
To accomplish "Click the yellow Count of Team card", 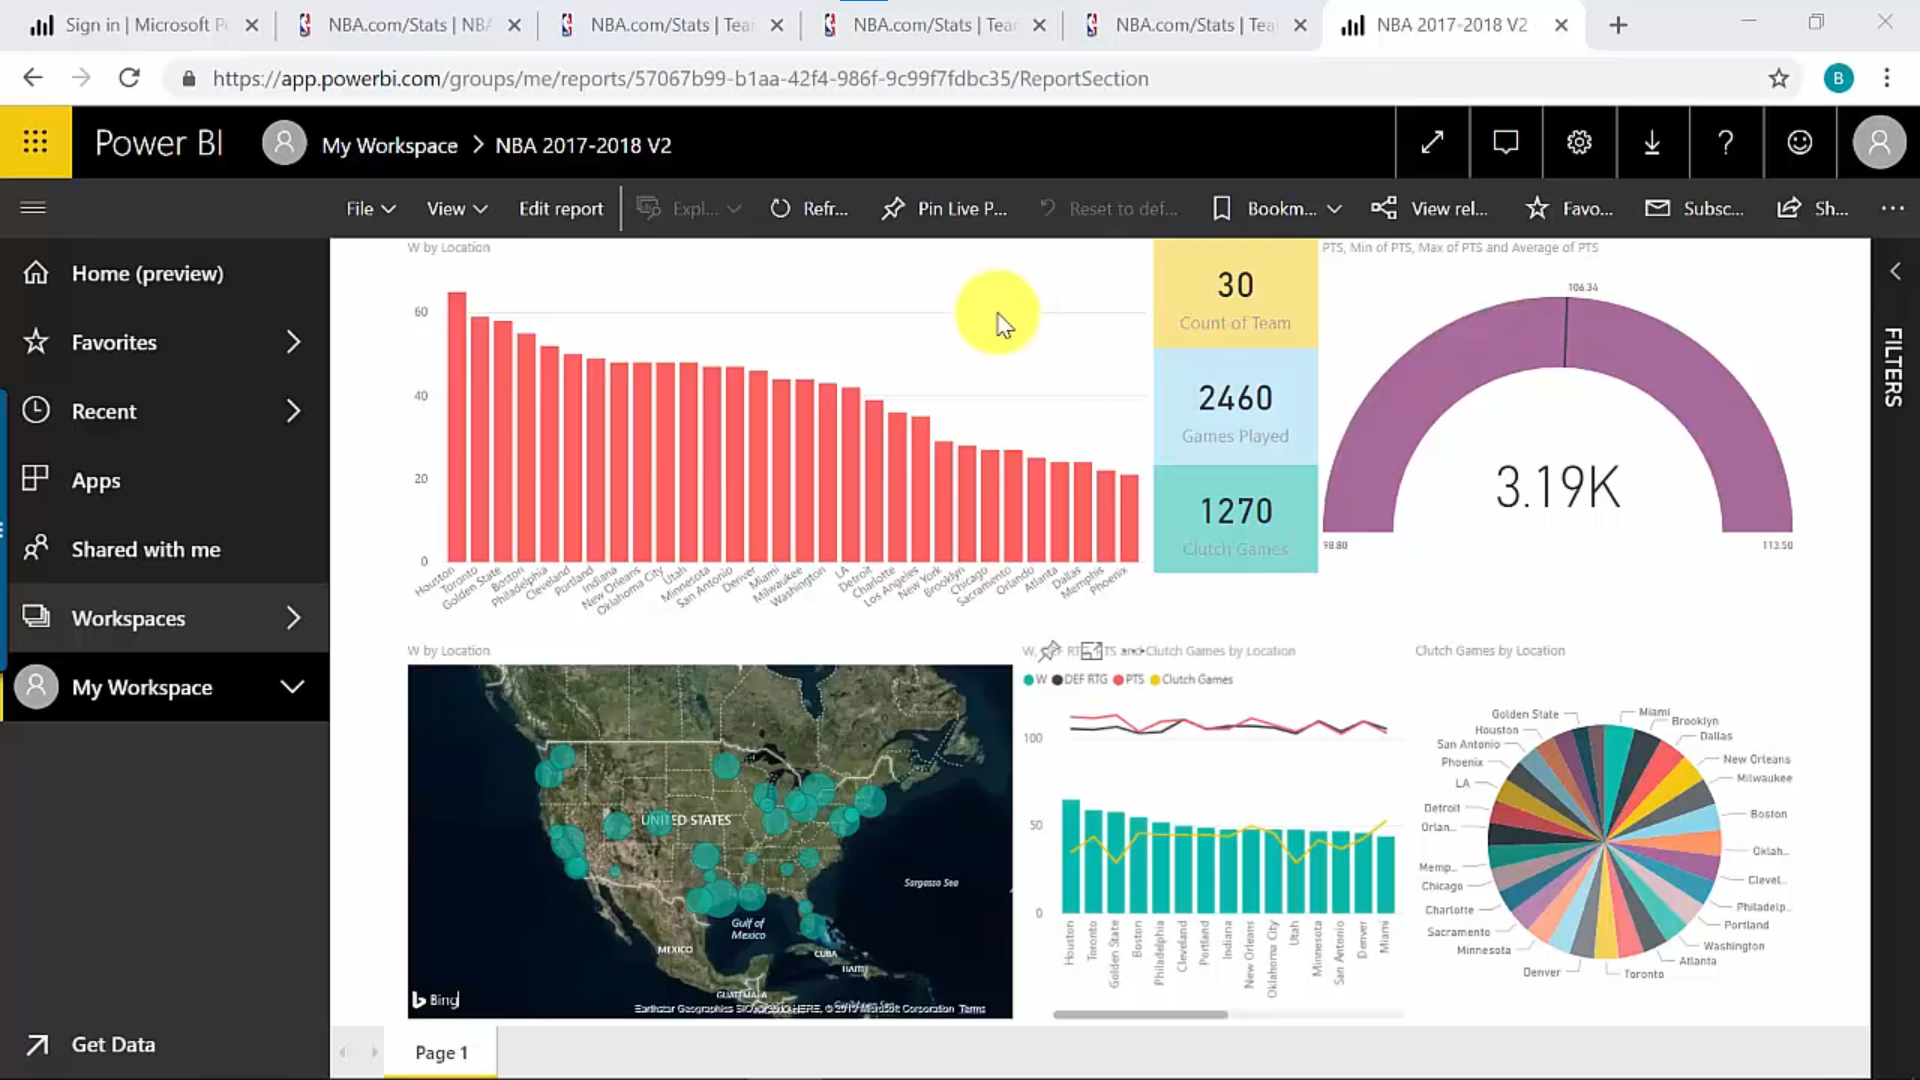I will click(x=1235, y=297).
